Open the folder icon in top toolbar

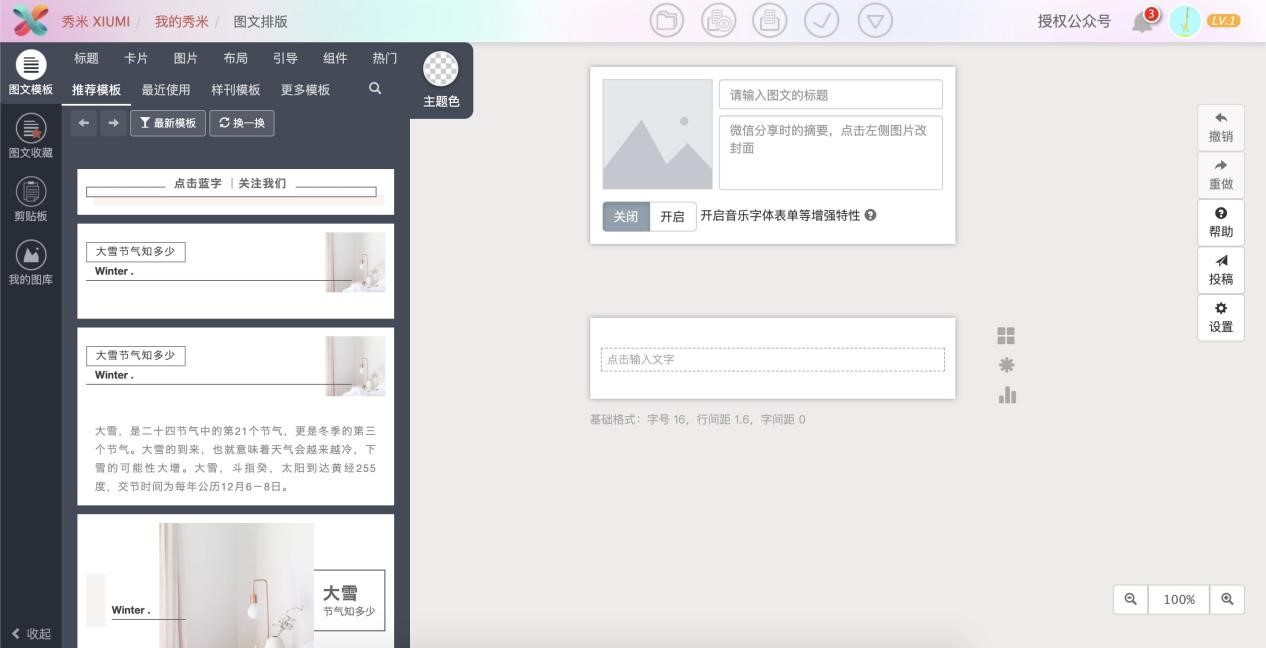click(x=667, y=21)
